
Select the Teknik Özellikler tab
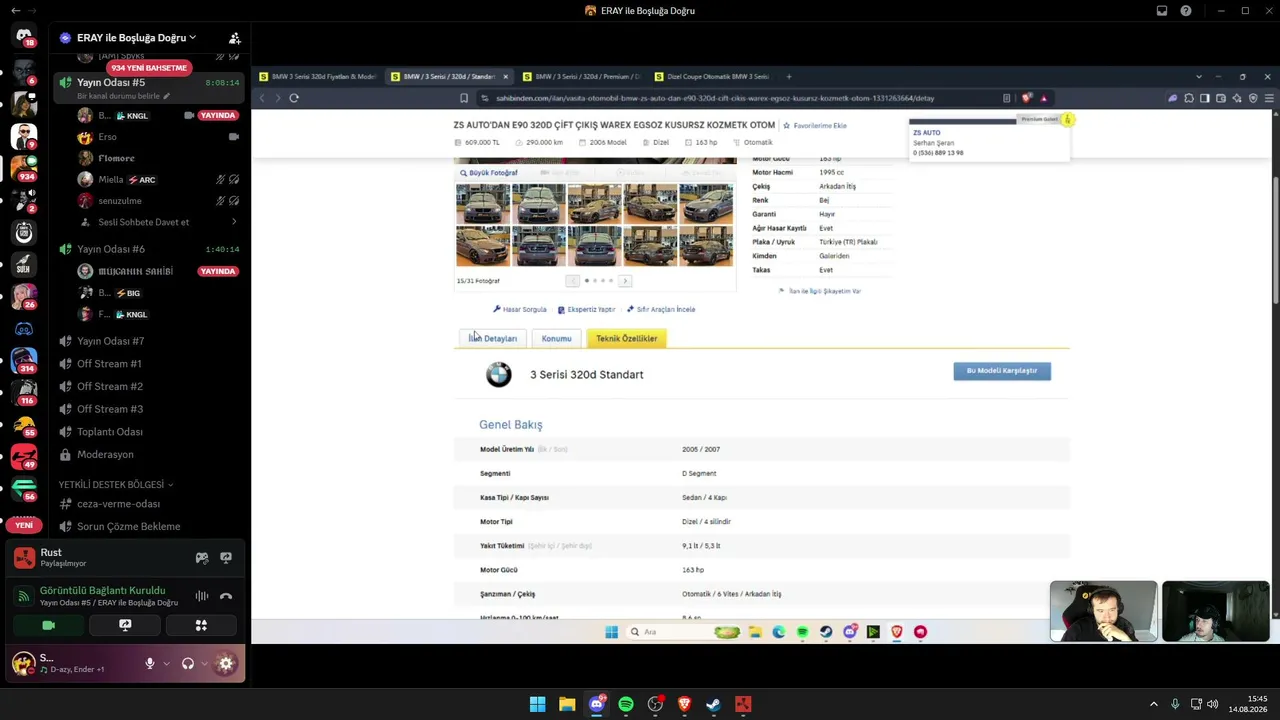tap(627, 338)
